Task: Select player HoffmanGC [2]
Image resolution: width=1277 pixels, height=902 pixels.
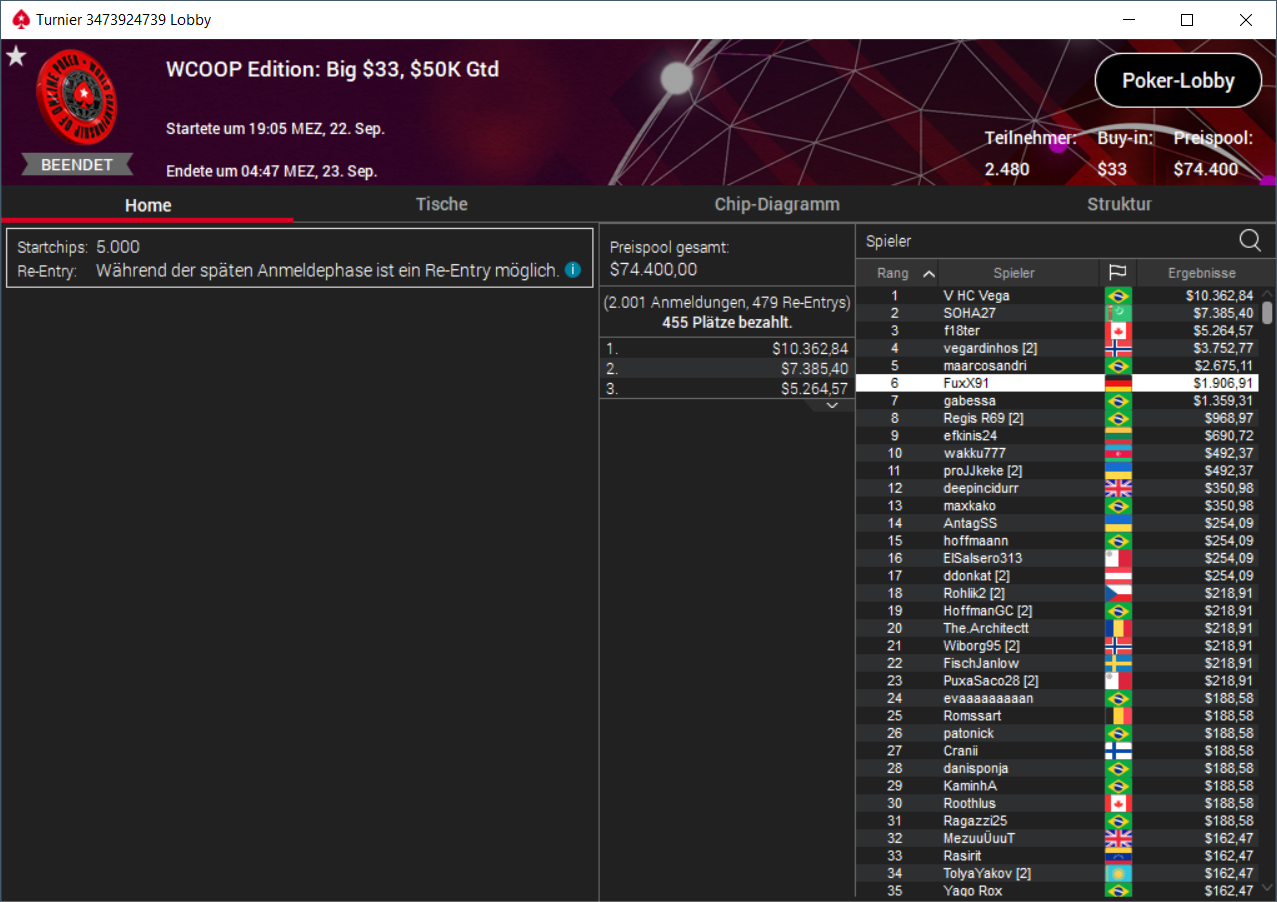Action: point(988,611)
